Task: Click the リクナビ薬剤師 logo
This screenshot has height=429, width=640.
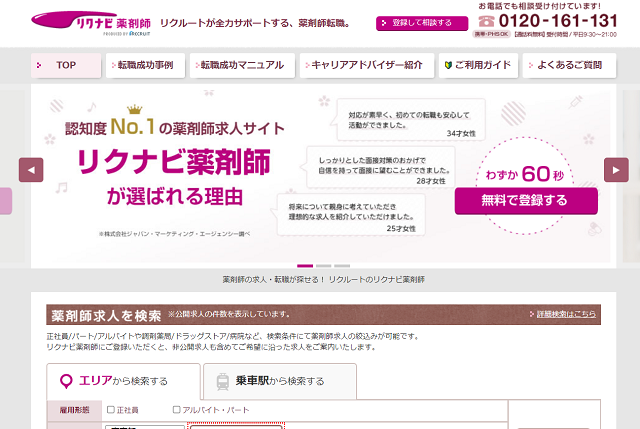Action: pyautogui.click(x=91, y=23)
